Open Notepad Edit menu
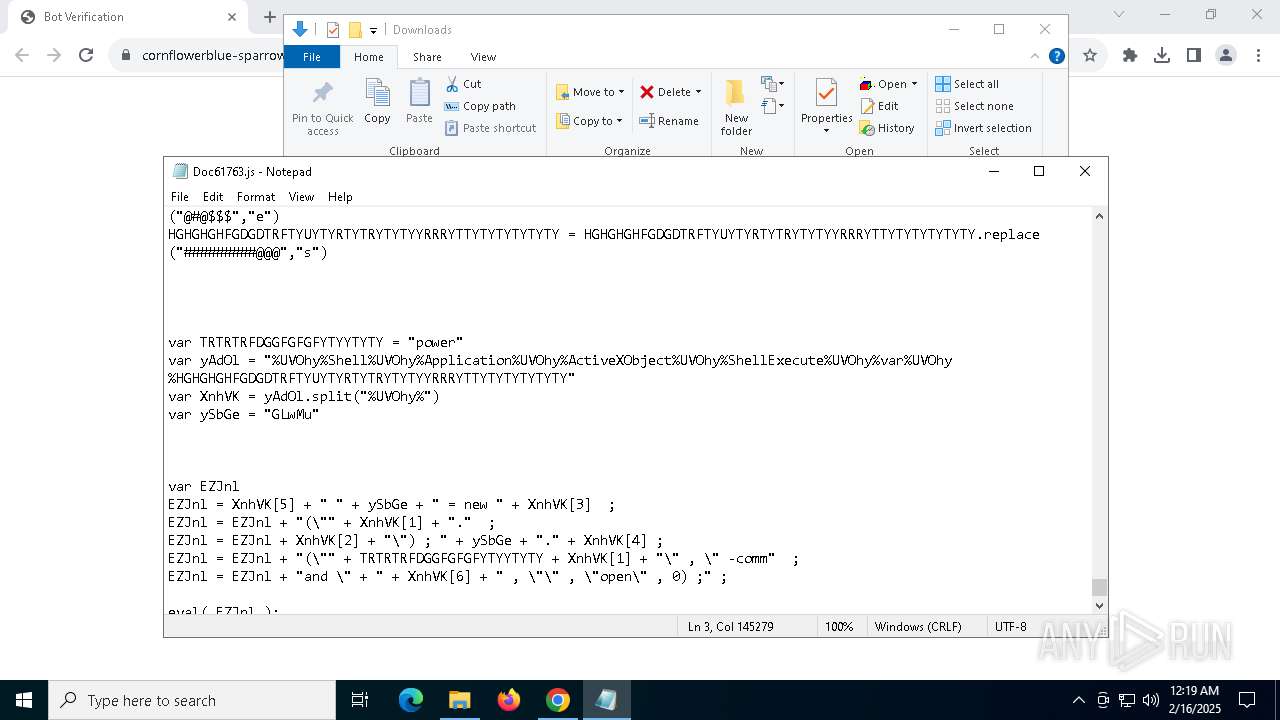Screen dimensions: 1280x720 tap(213, 197)
